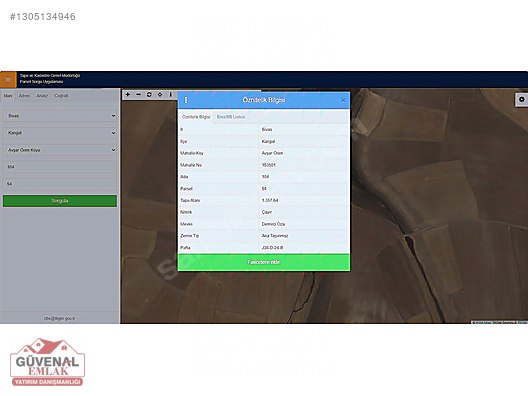528x396 pixels.
Task: Zoom in with the plus icon
Action: (128, 95)
